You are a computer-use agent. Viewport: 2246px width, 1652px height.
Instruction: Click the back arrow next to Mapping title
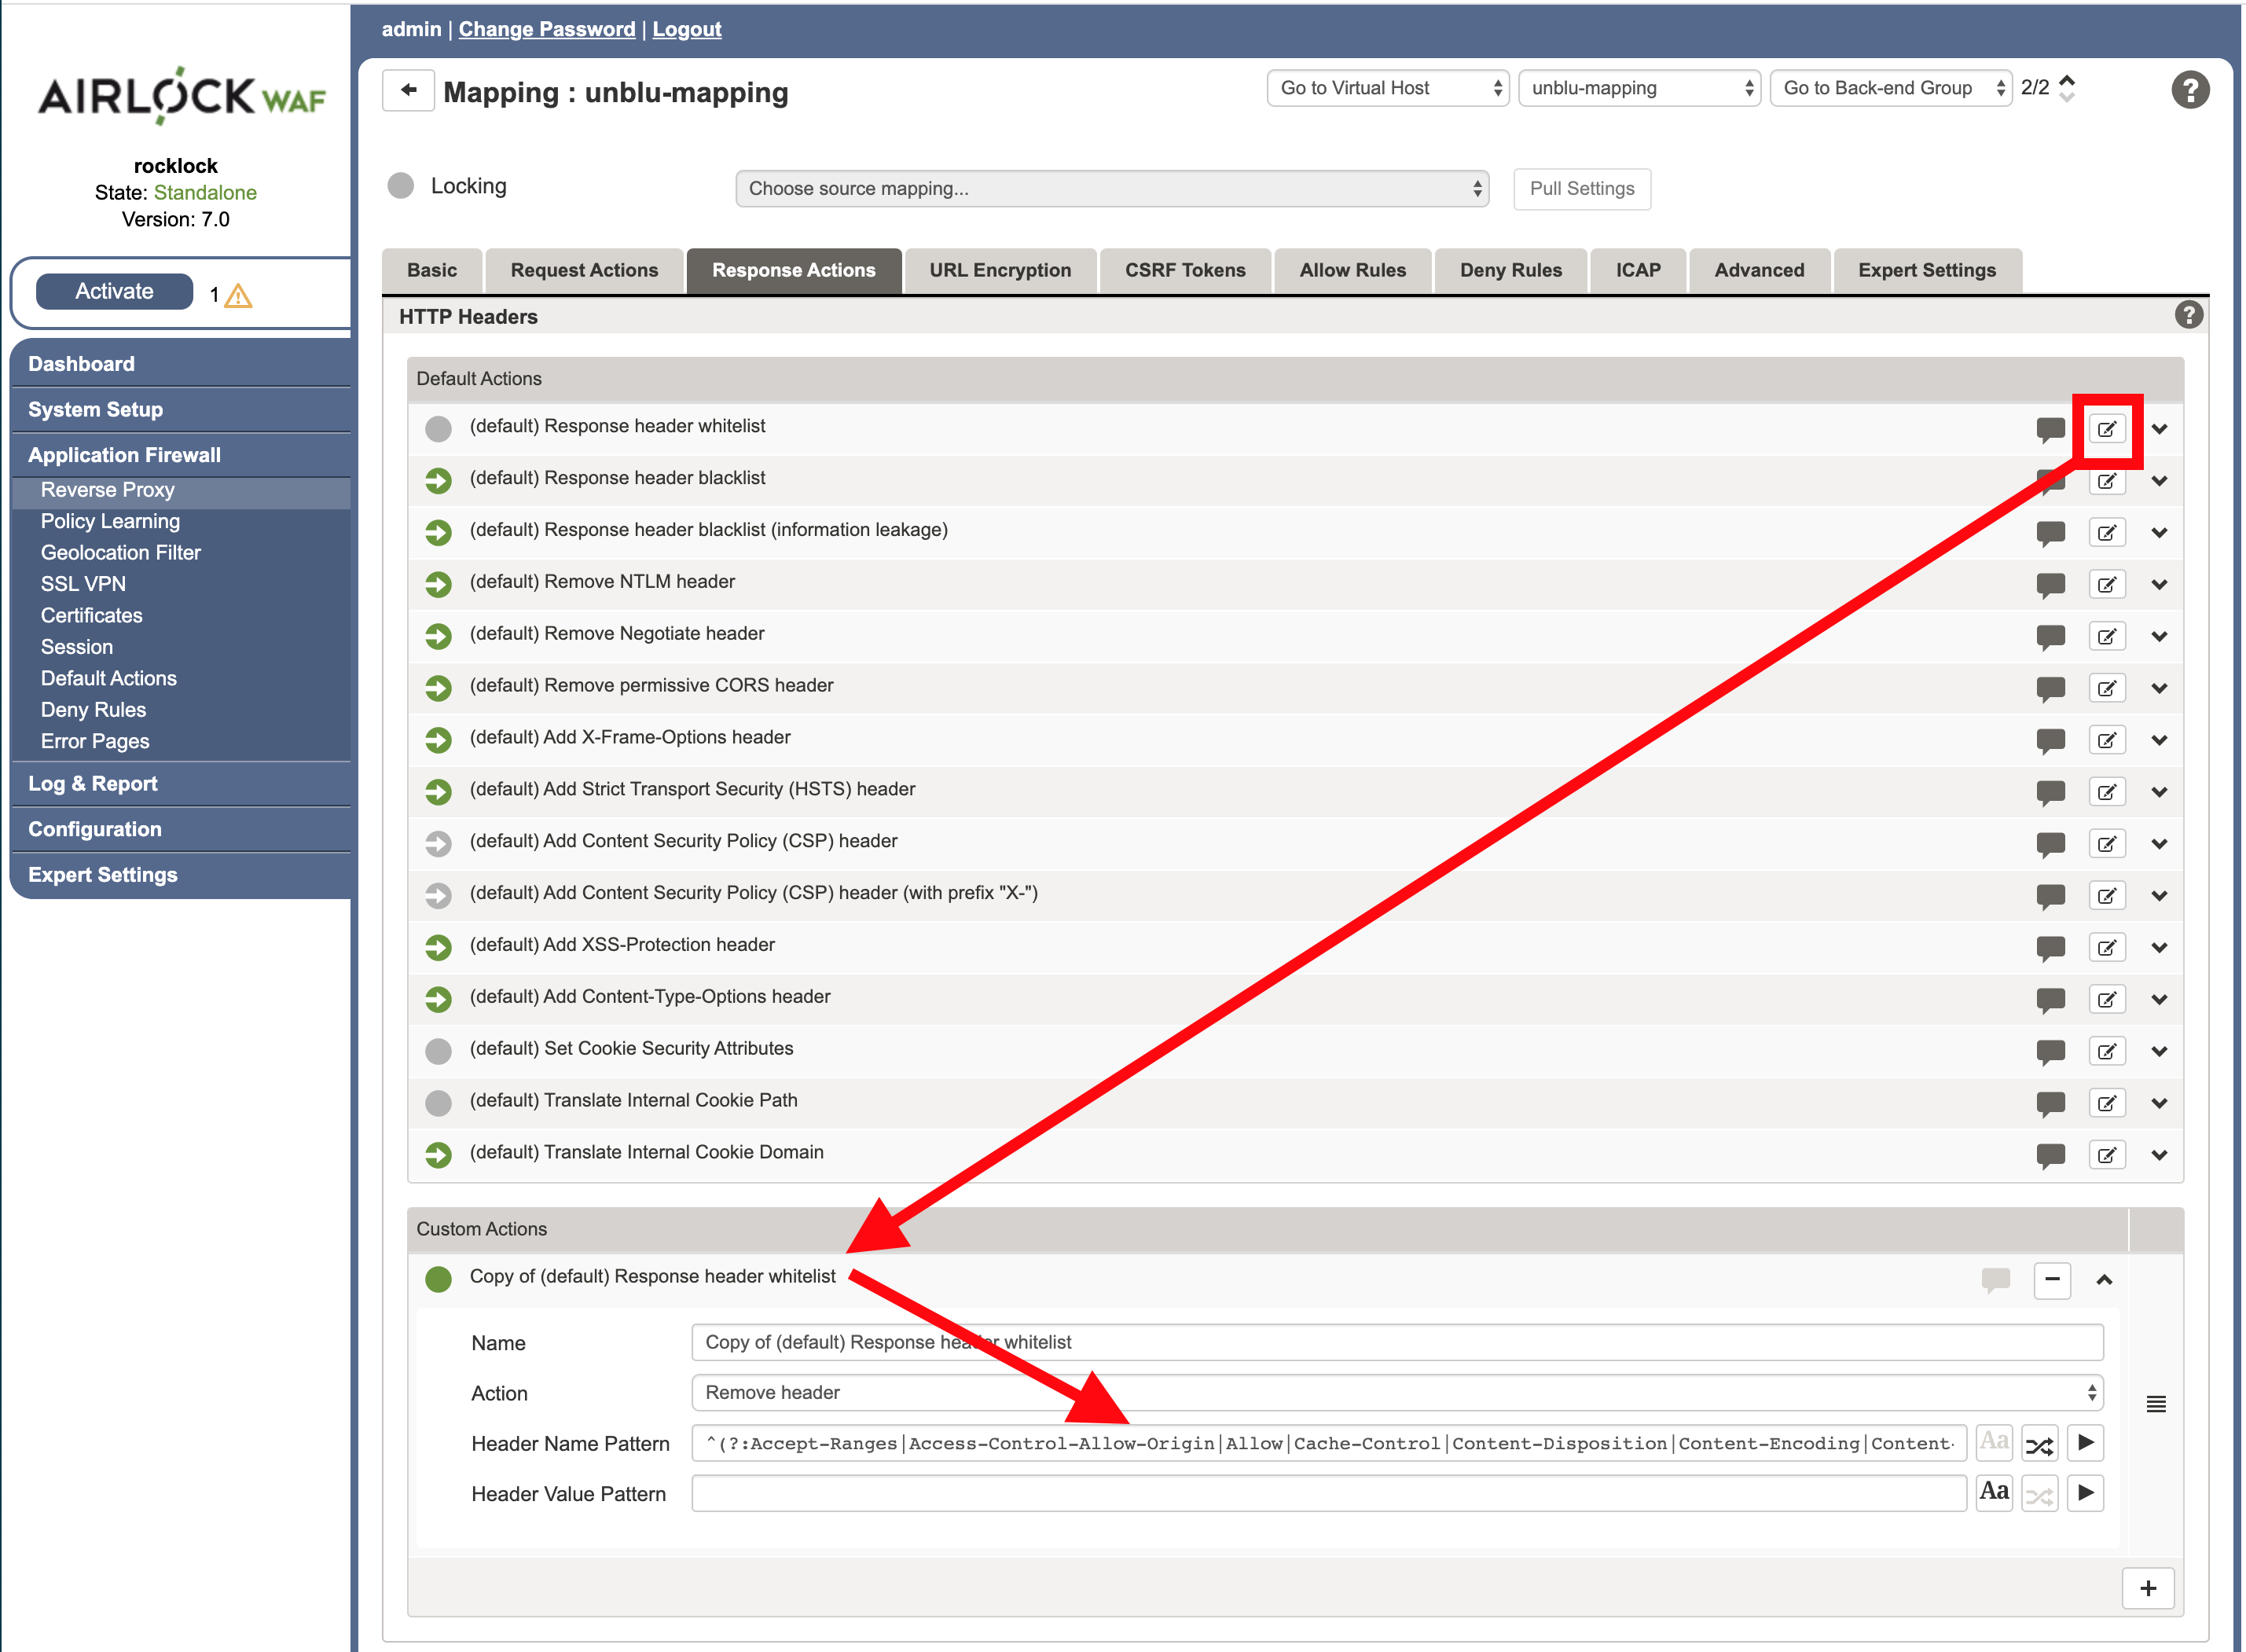[408, 90]
